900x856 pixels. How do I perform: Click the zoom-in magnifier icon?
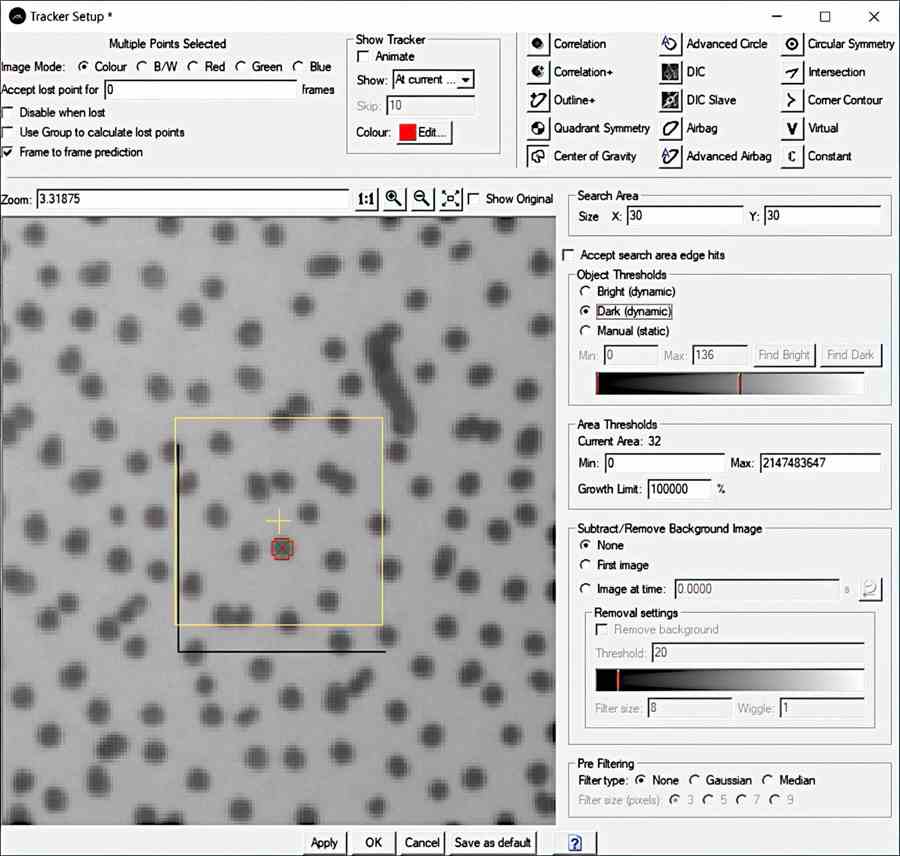click(394, 198)
